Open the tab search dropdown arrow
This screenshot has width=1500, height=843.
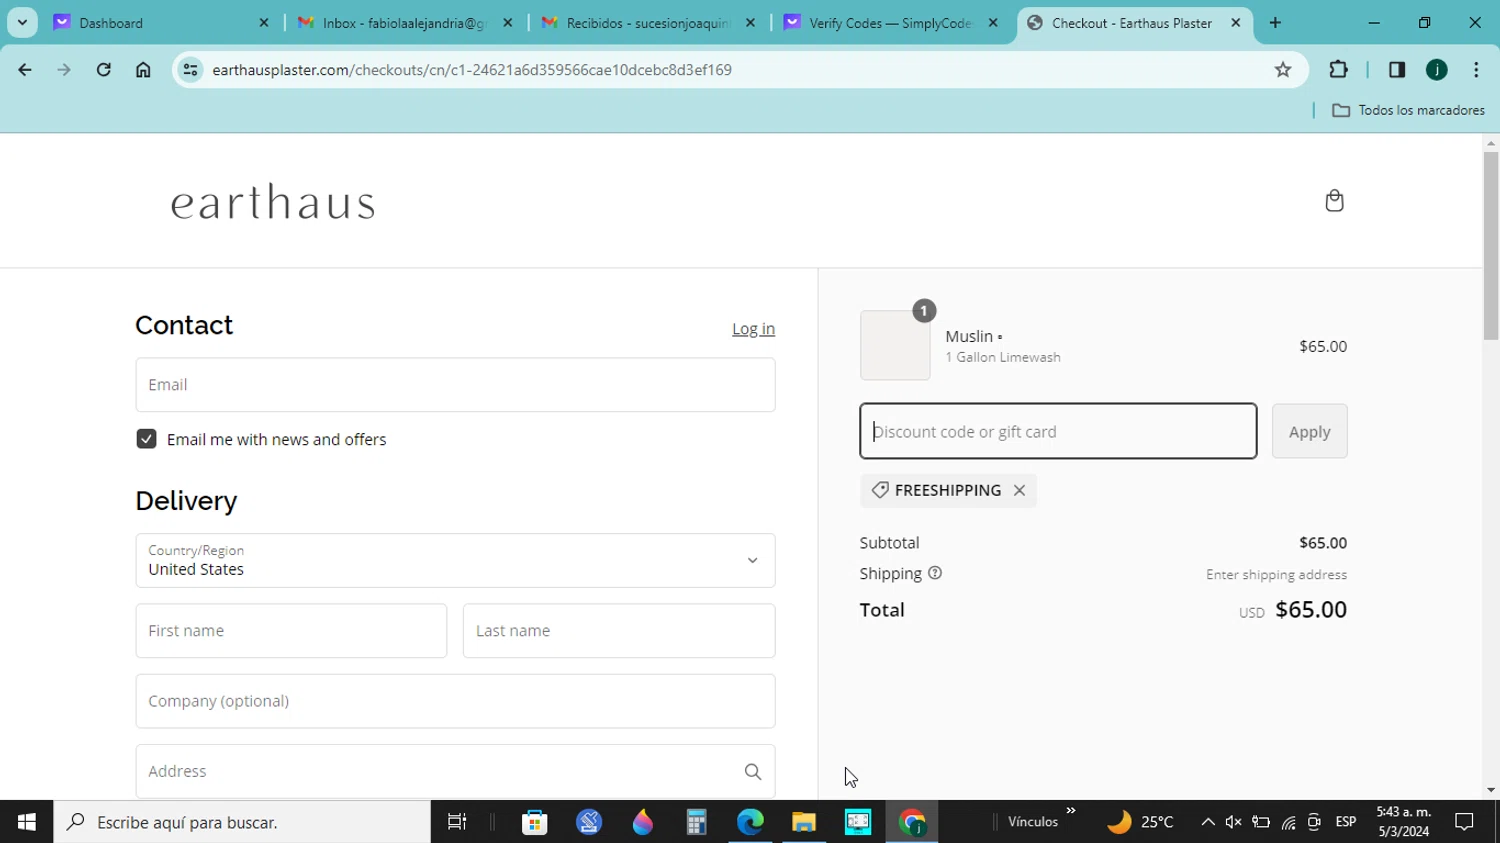tap(22, 23)
